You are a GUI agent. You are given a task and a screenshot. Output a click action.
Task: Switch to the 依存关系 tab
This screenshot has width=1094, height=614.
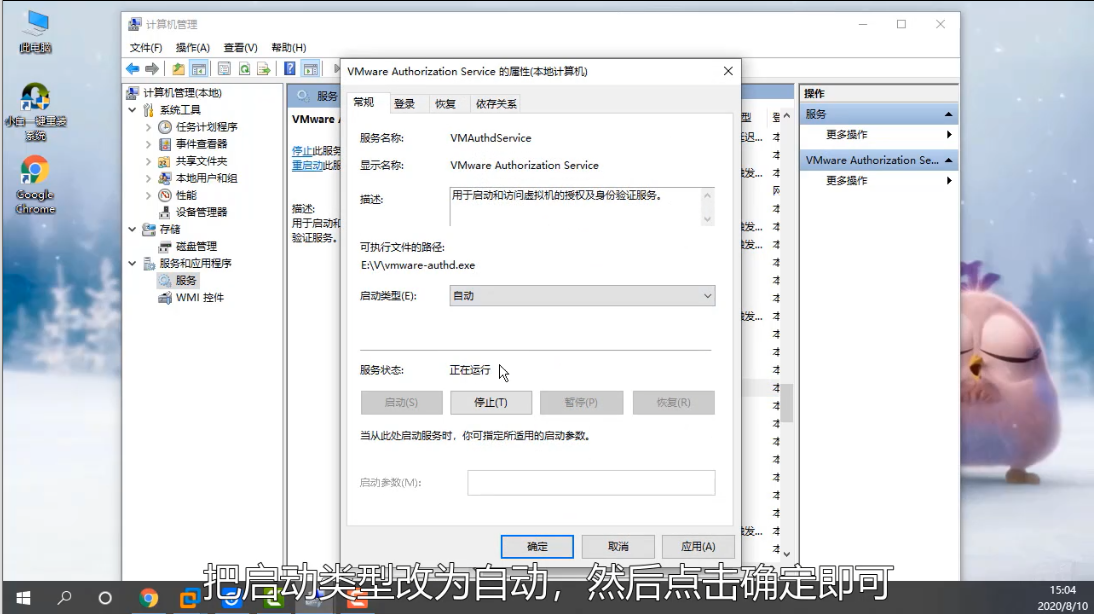pyautogui.click(x=496, y=104)
